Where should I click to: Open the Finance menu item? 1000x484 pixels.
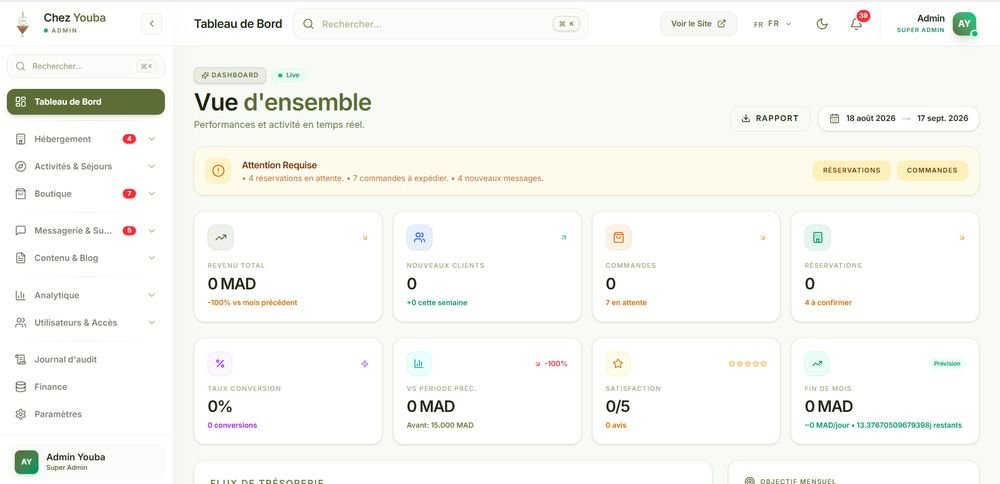tap(85, 387)
